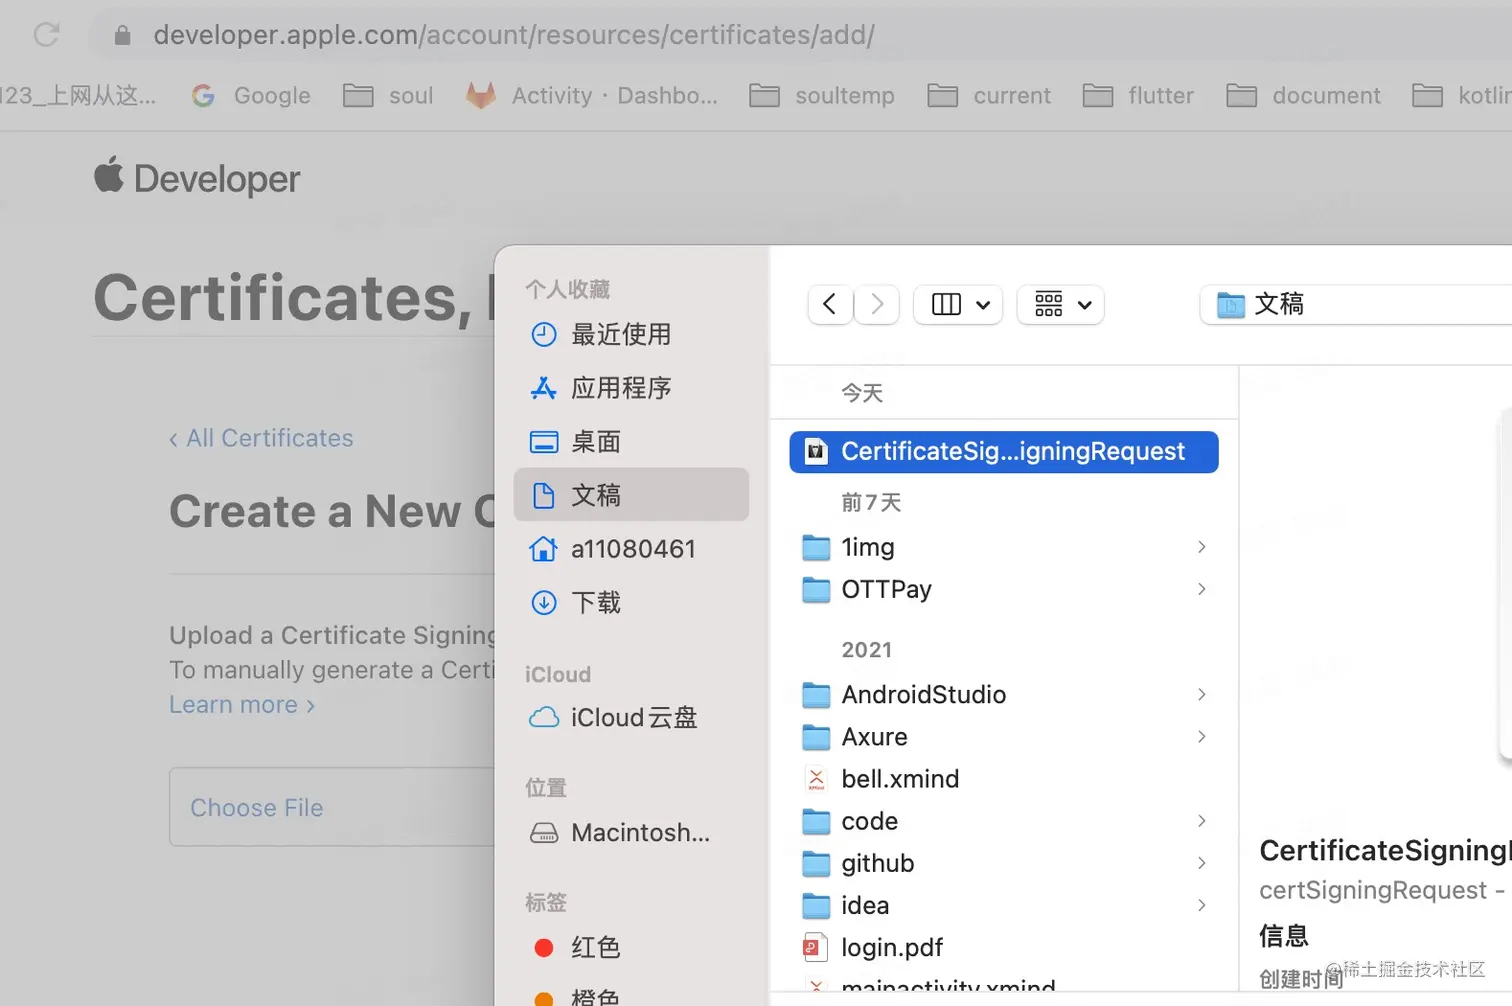
Task: Expand the idea folder chevron
Action: (x=1202, y=905)
